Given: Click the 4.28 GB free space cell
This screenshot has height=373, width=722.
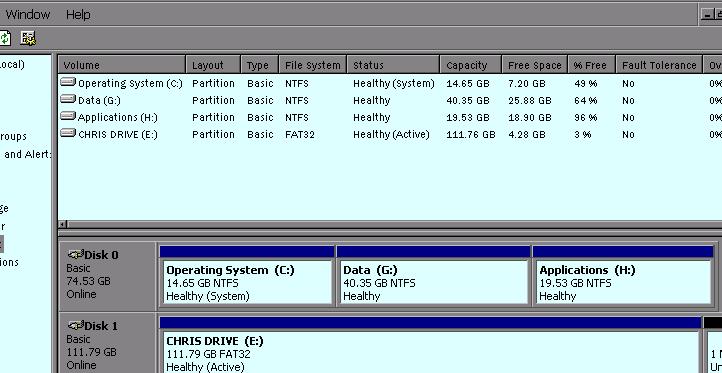Looking at the screenshot, I should click(527, 134).
